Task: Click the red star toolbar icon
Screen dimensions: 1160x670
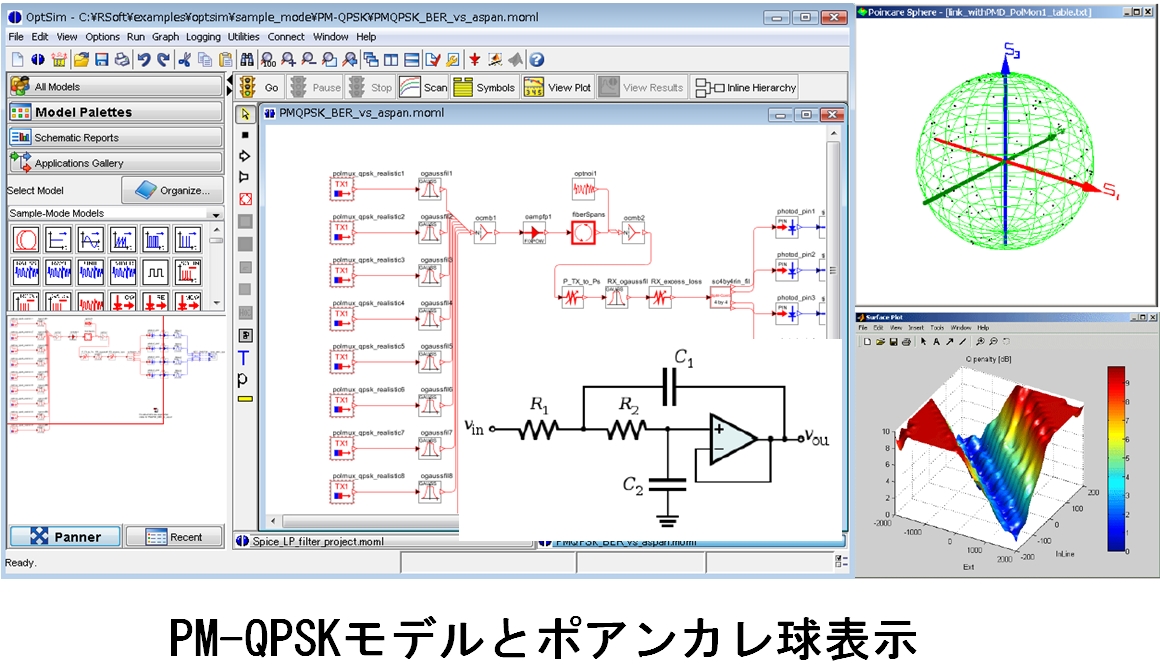Action: [475, 60]
